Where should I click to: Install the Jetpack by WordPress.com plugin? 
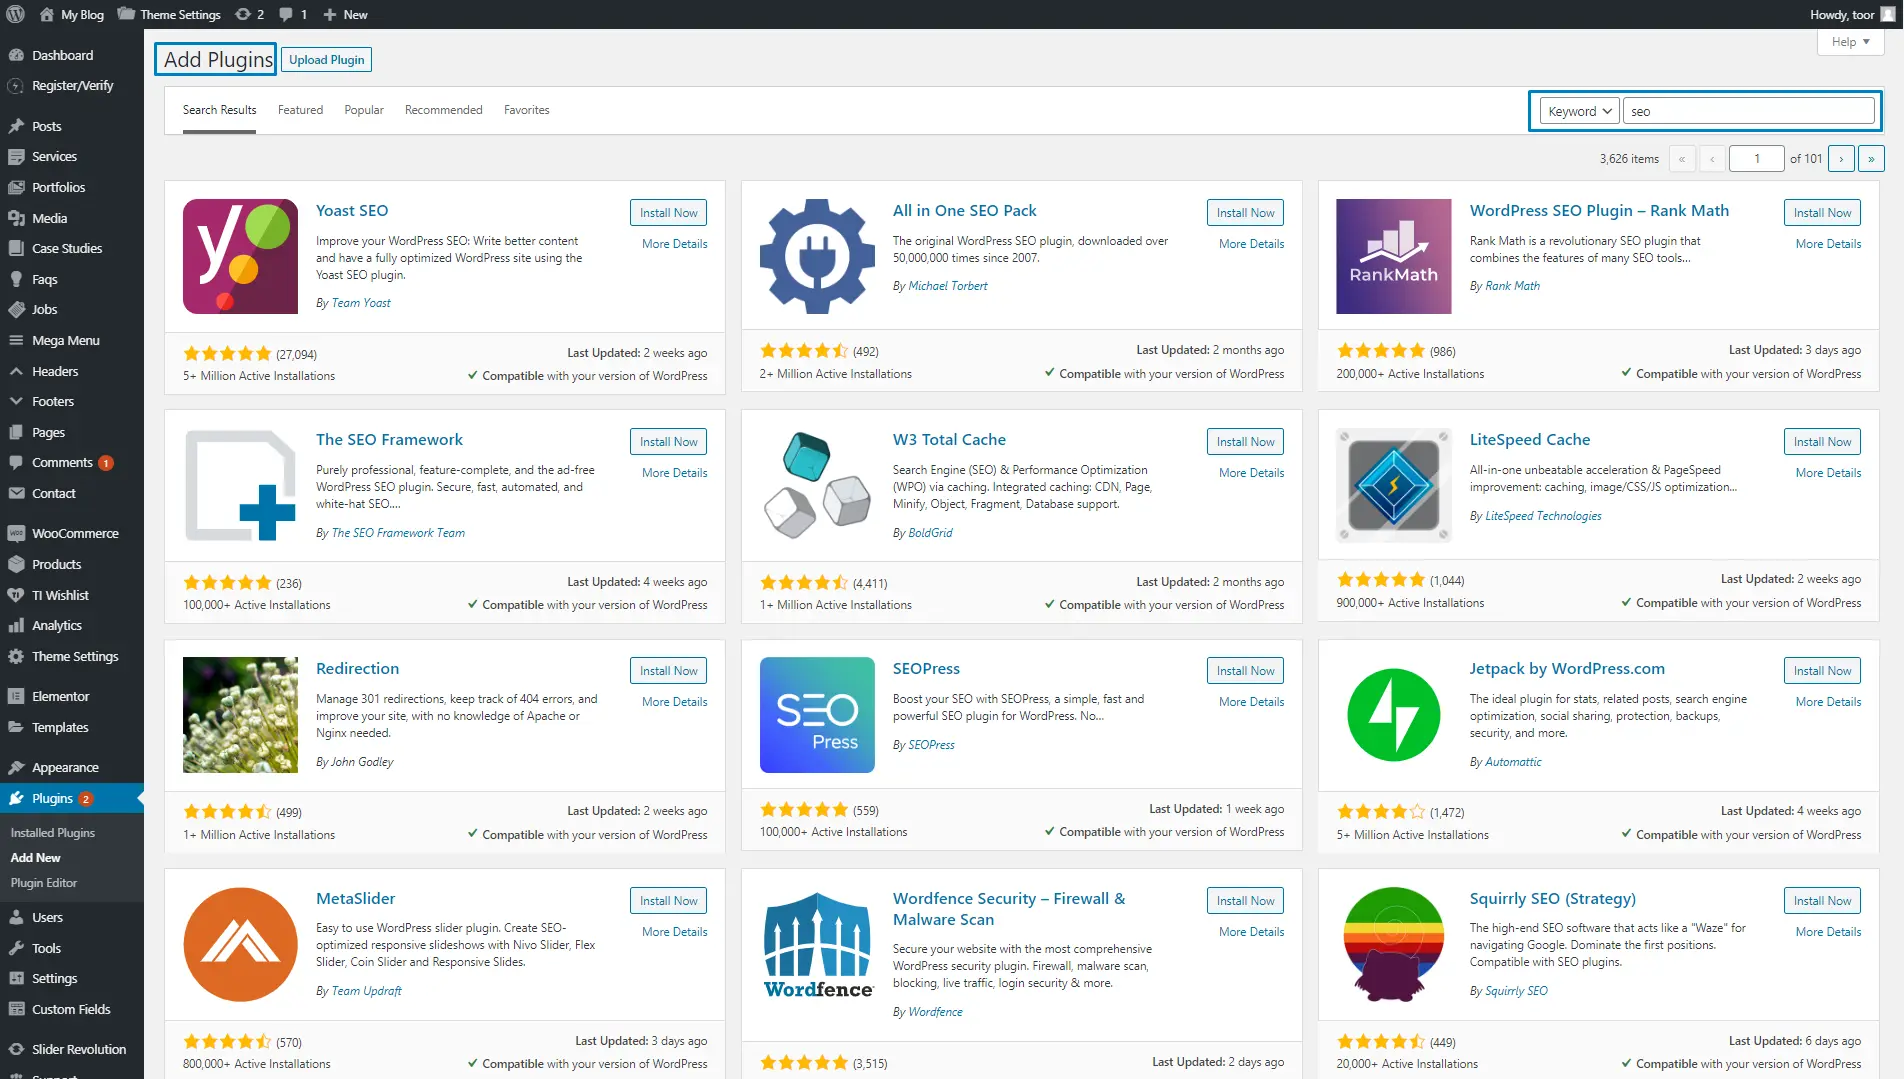tap(1822, 671)
